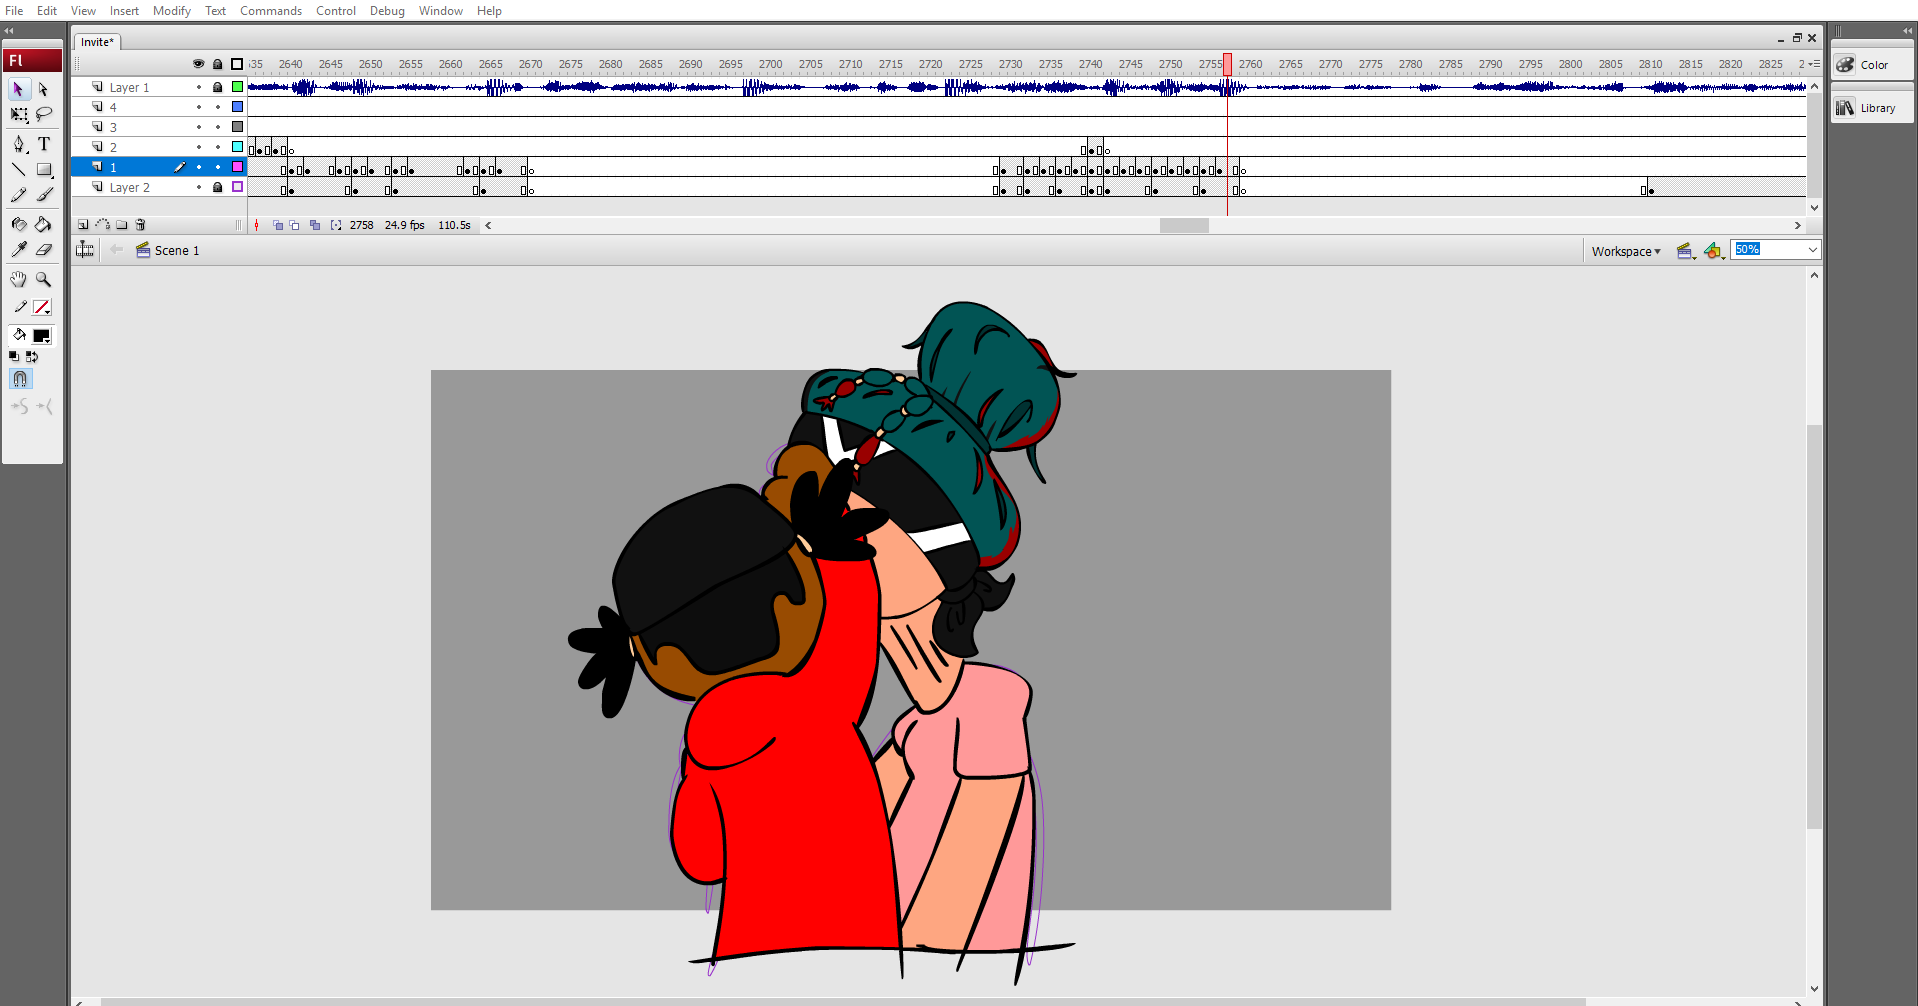
Task: Unlock Layer 2 using its padlock
Action: pyautogui.click(x=218, y=187)
